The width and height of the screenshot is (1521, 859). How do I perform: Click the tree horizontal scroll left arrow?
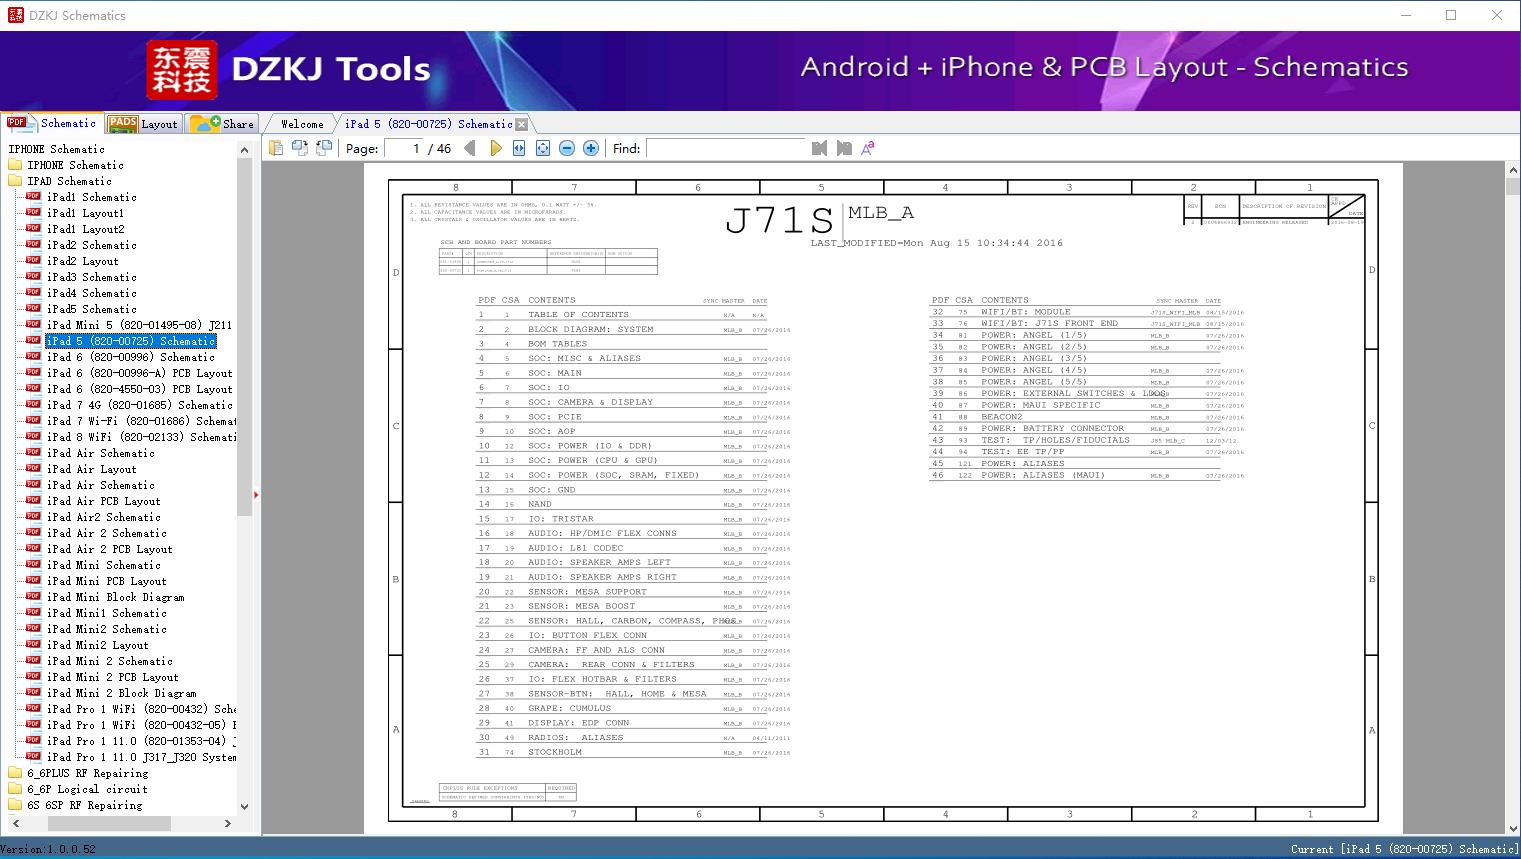tap(16, 823)
